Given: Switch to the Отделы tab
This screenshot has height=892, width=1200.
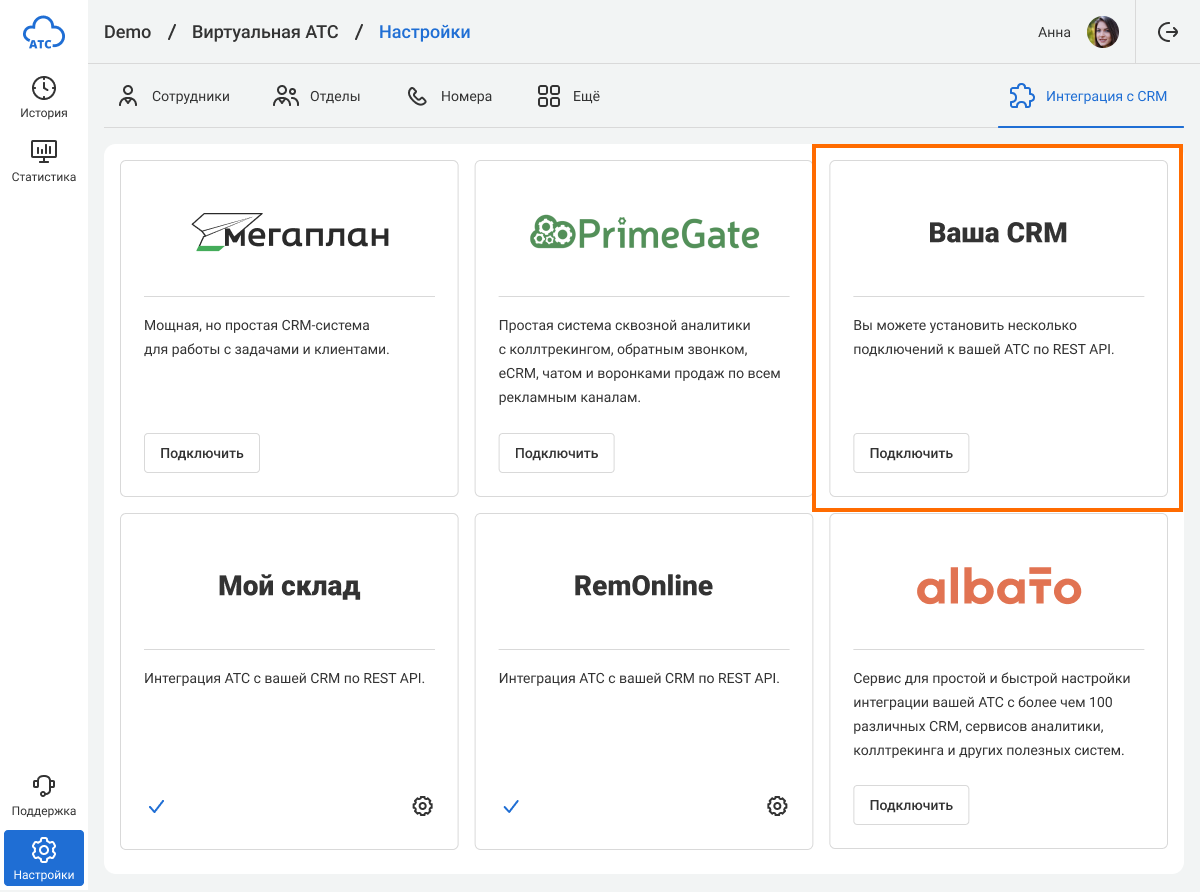Looking at the screenshot, I should pyautogui.click(x=317, y=97).
